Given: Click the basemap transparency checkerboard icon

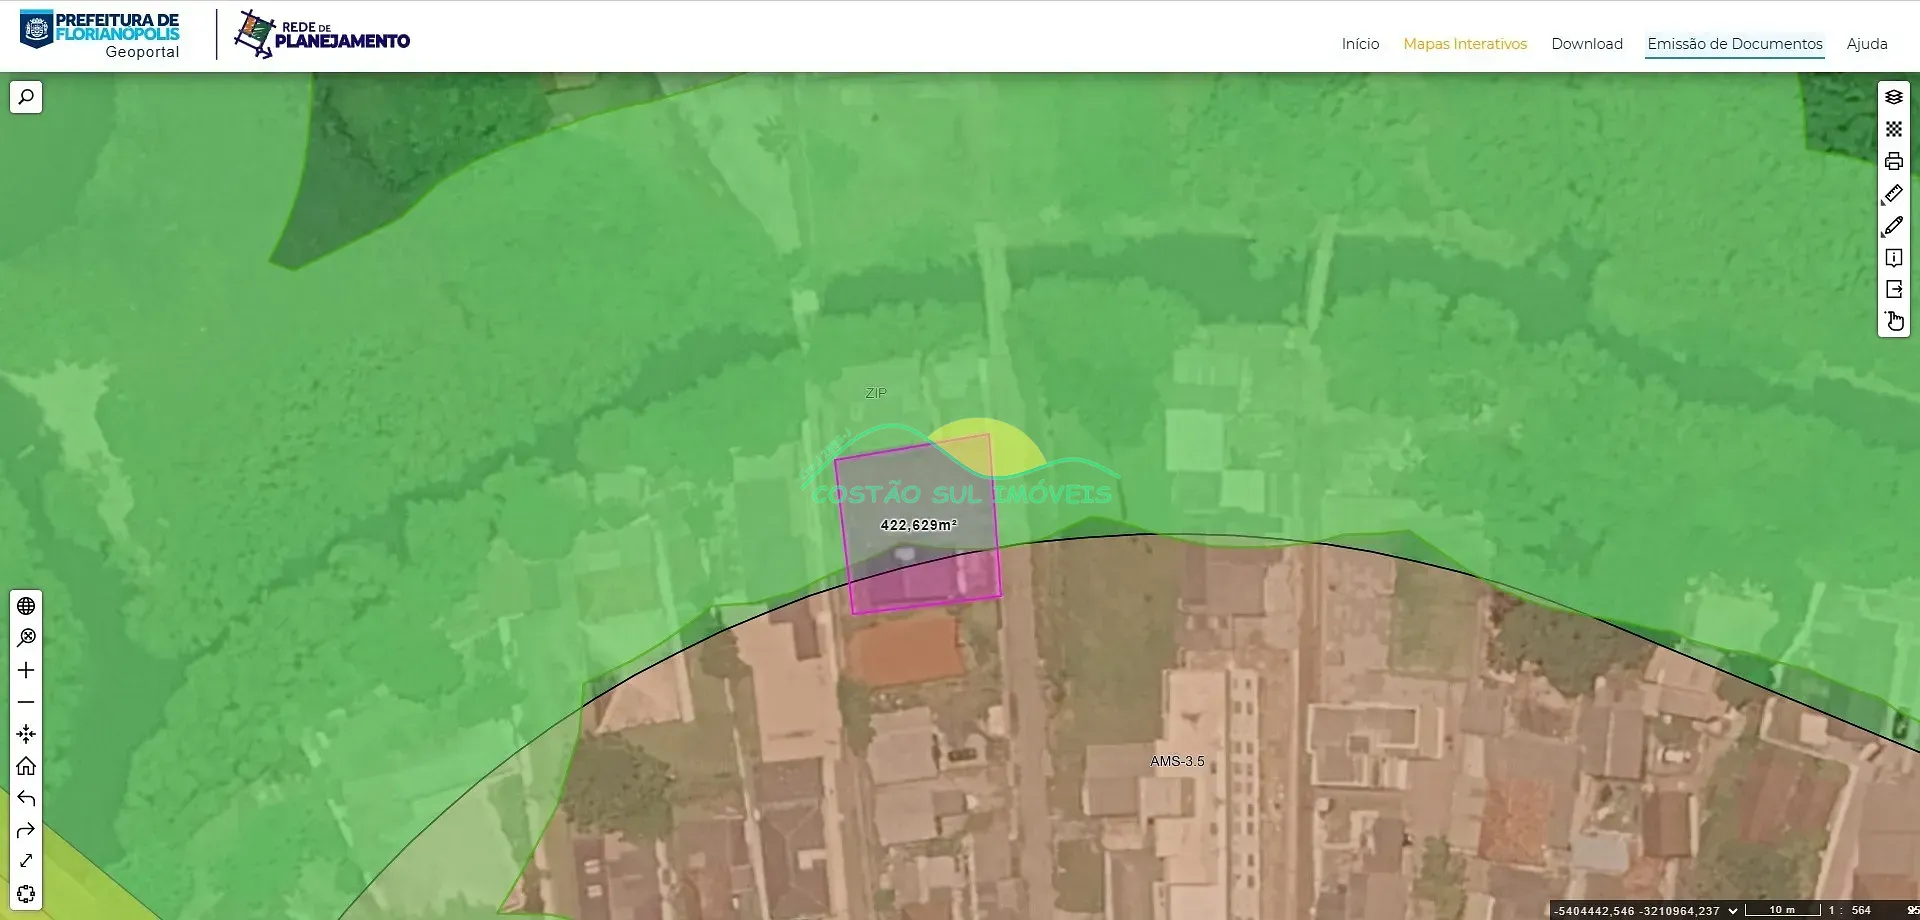Looking at the screenshot, I should 1894,129.
